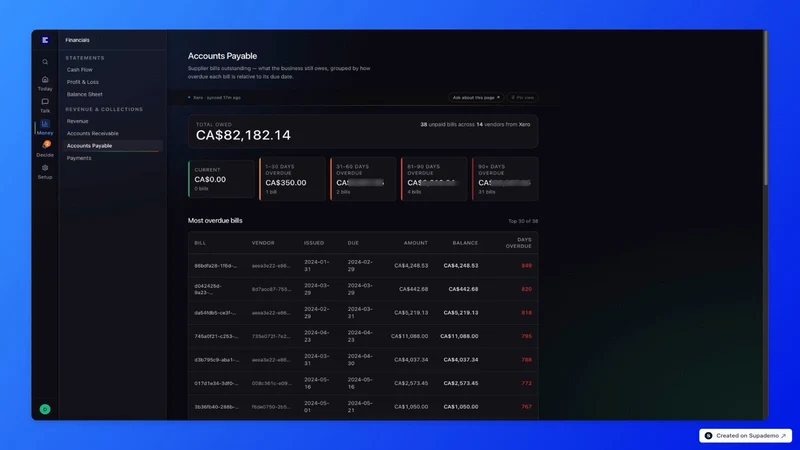The height and width of the screenshot is (450, 800).
Task: Select the 90+ days overdue card
Action: tap(505, 179)
